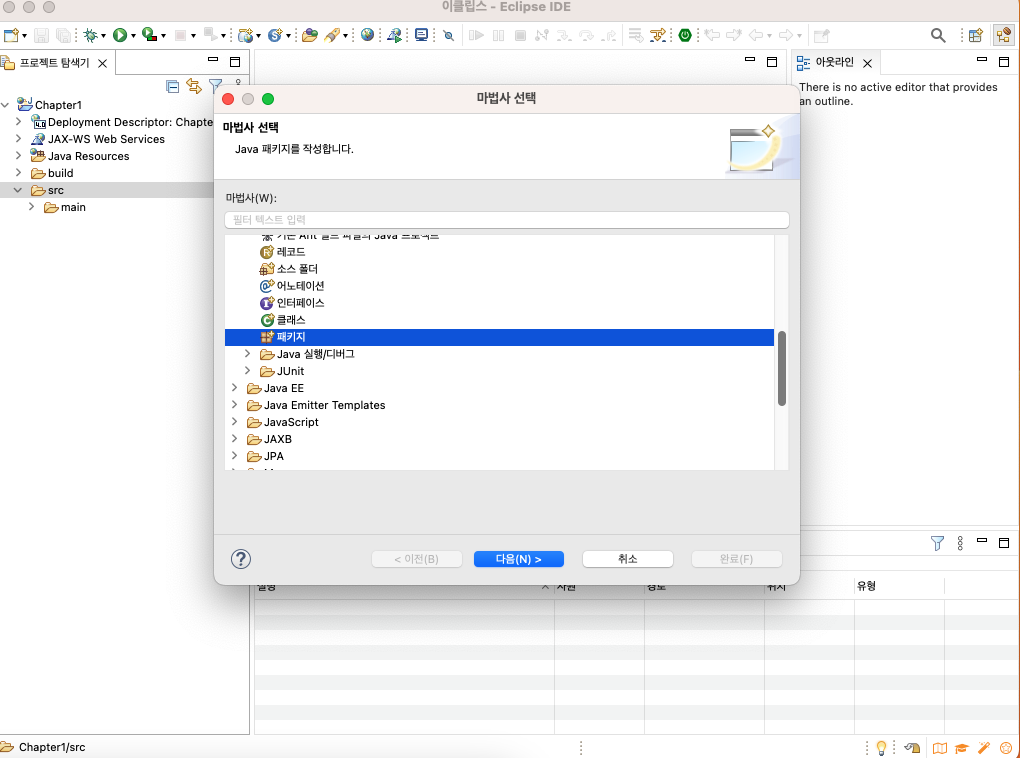This screenshot has width=1020, height=758.
Task: Click the Debug bug icon
Action: pyautogui.click(x=90, y=35)
